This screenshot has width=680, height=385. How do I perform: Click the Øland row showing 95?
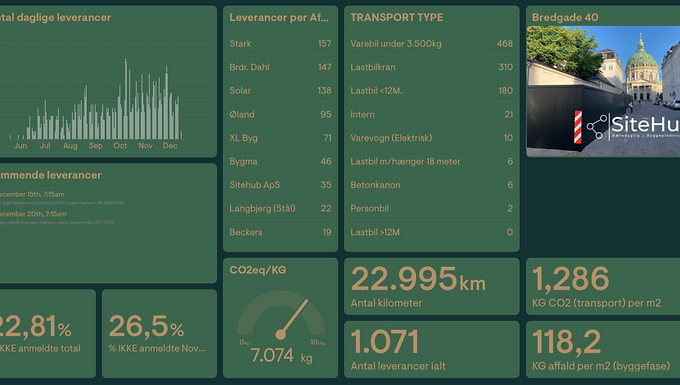pyautogui.click(x=280, y=114)
